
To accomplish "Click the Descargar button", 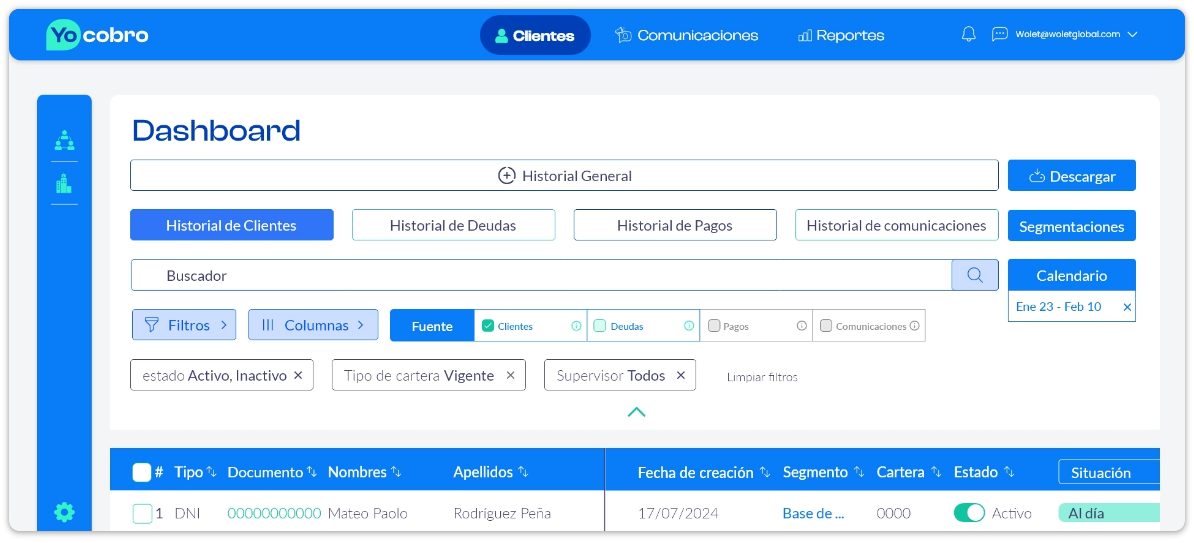I will (x=1071, y=176).
